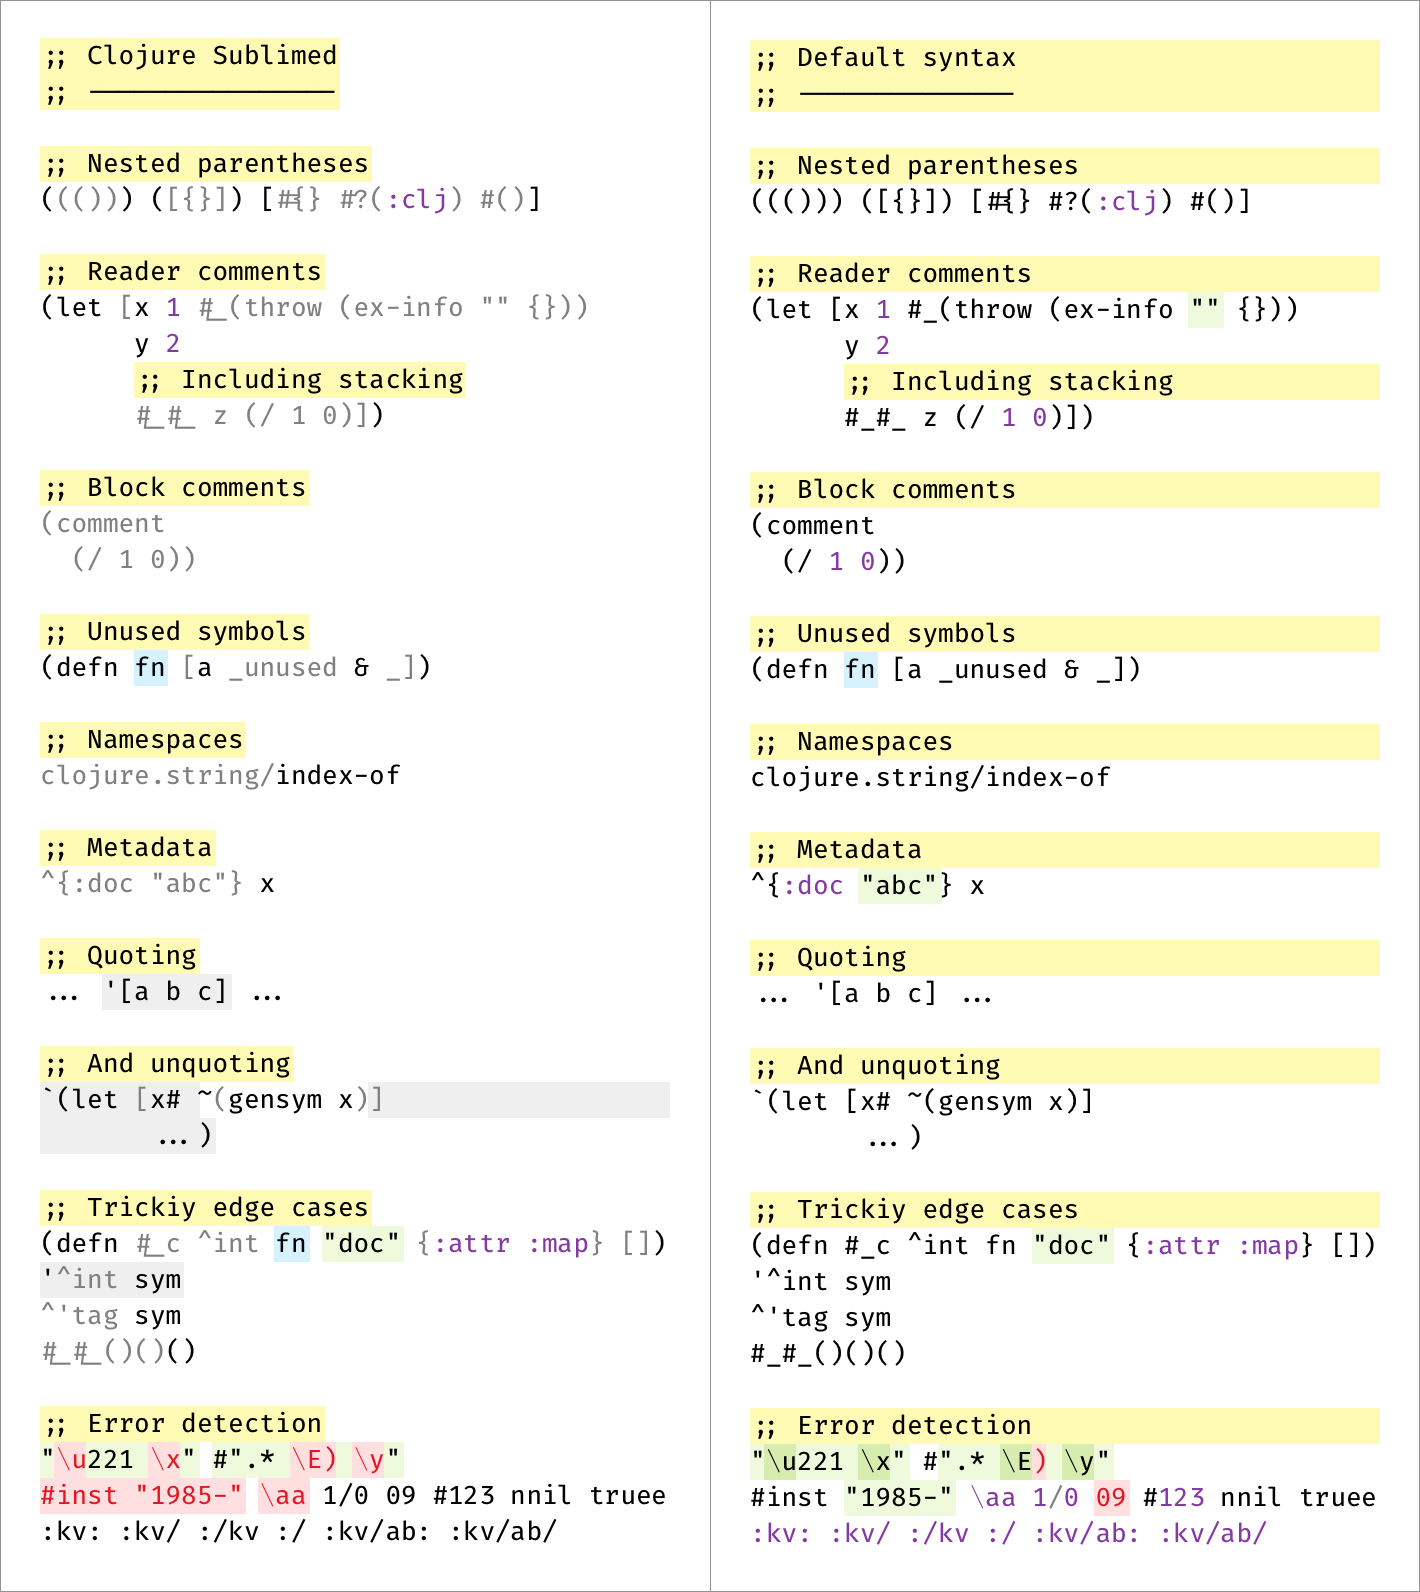The width and height of the screenshot is (1420, 1592).
Task: Select ';; Unused symbols' in Default syntax pane
Action: [885, 634]
